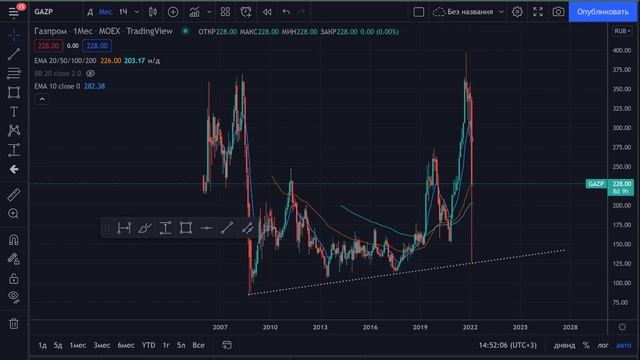Grab the floating drawing toolbar handle
Image resolution: width=640 pixels, height=360 pixels.
tap(107, 228)
